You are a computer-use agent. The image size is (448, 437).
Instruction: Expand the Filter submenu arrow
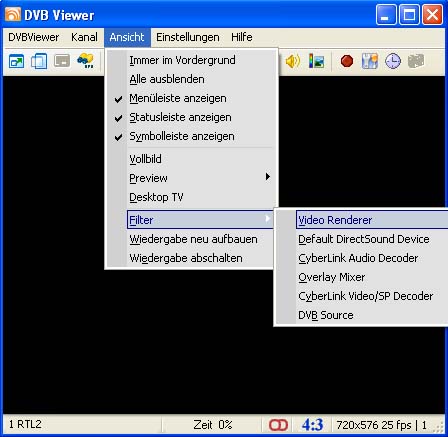[x=268, y=219]
